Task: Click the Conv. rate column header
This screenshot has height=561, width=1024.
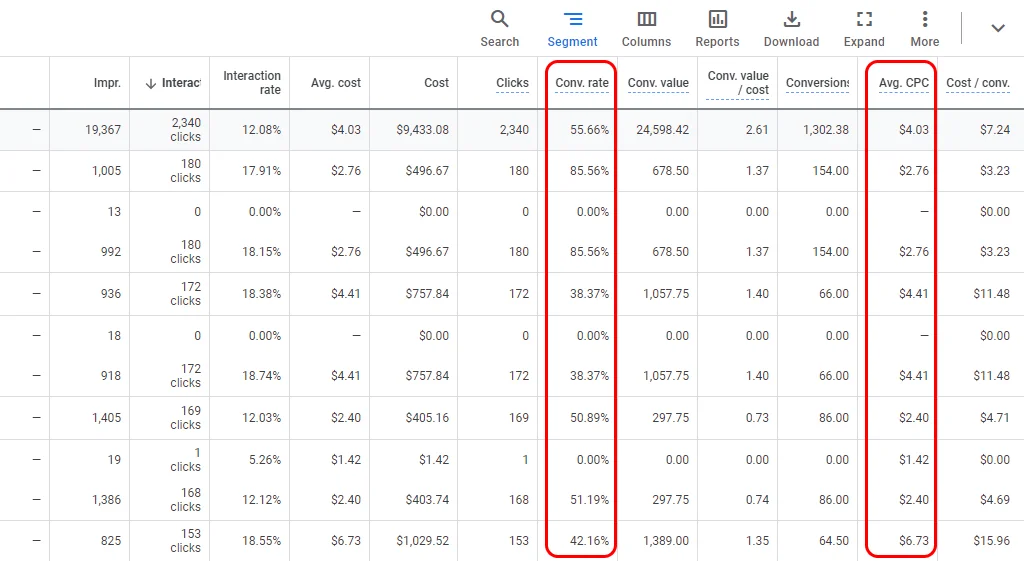Action: click(582, 83)
